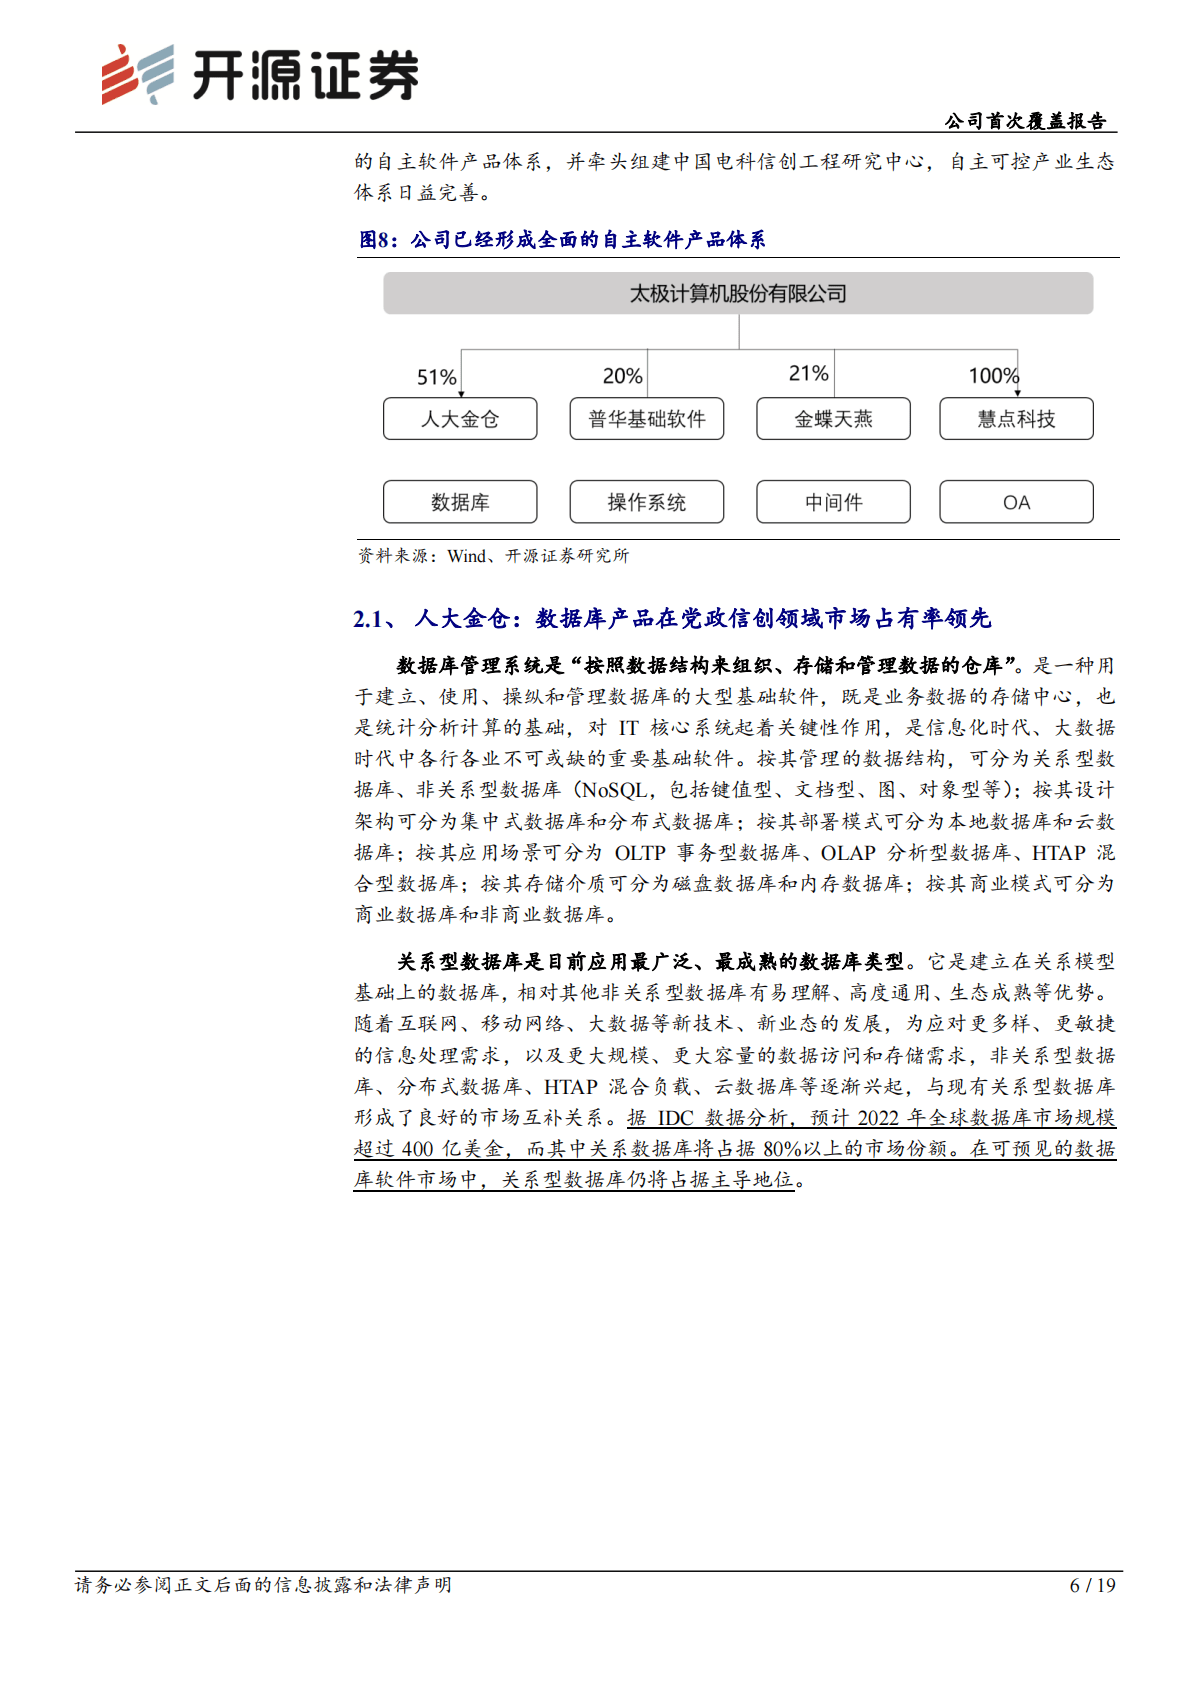Click bold sentence 关系型数据库是目前应用最广泛

650,962
